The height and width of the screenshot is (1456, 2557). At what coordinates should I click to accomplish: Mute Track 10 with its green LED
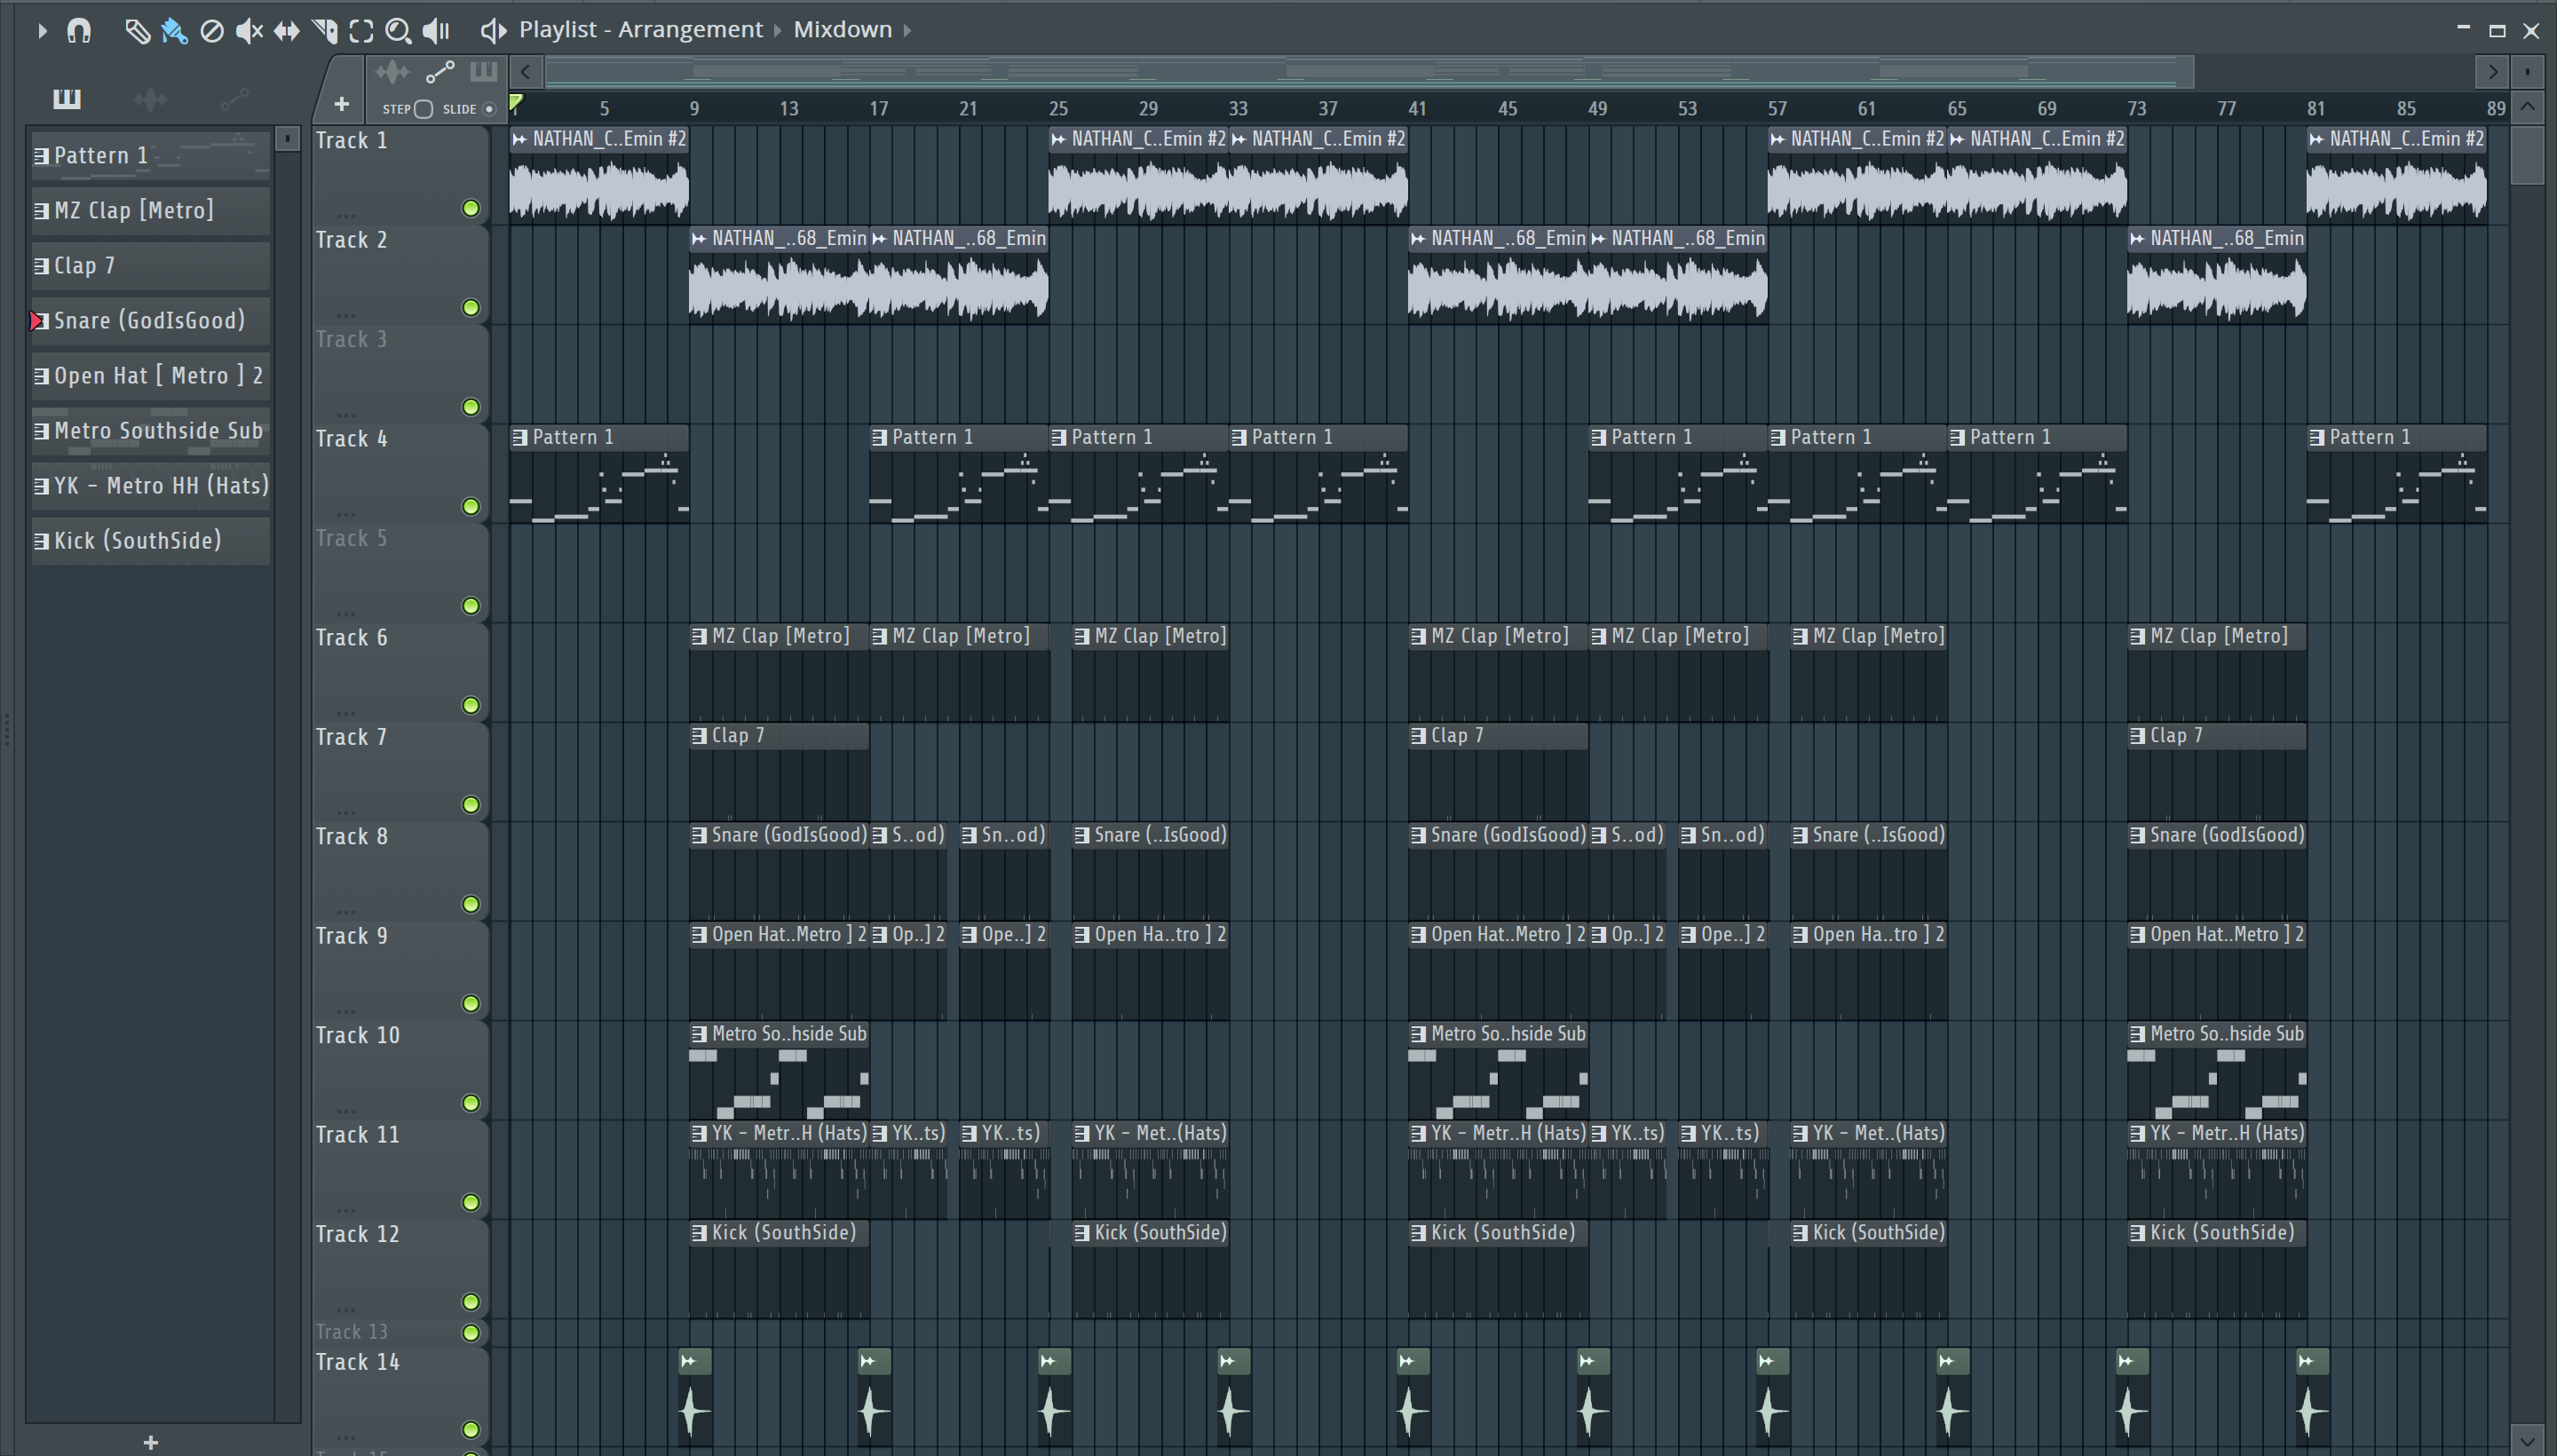(x=470, y=1103)
